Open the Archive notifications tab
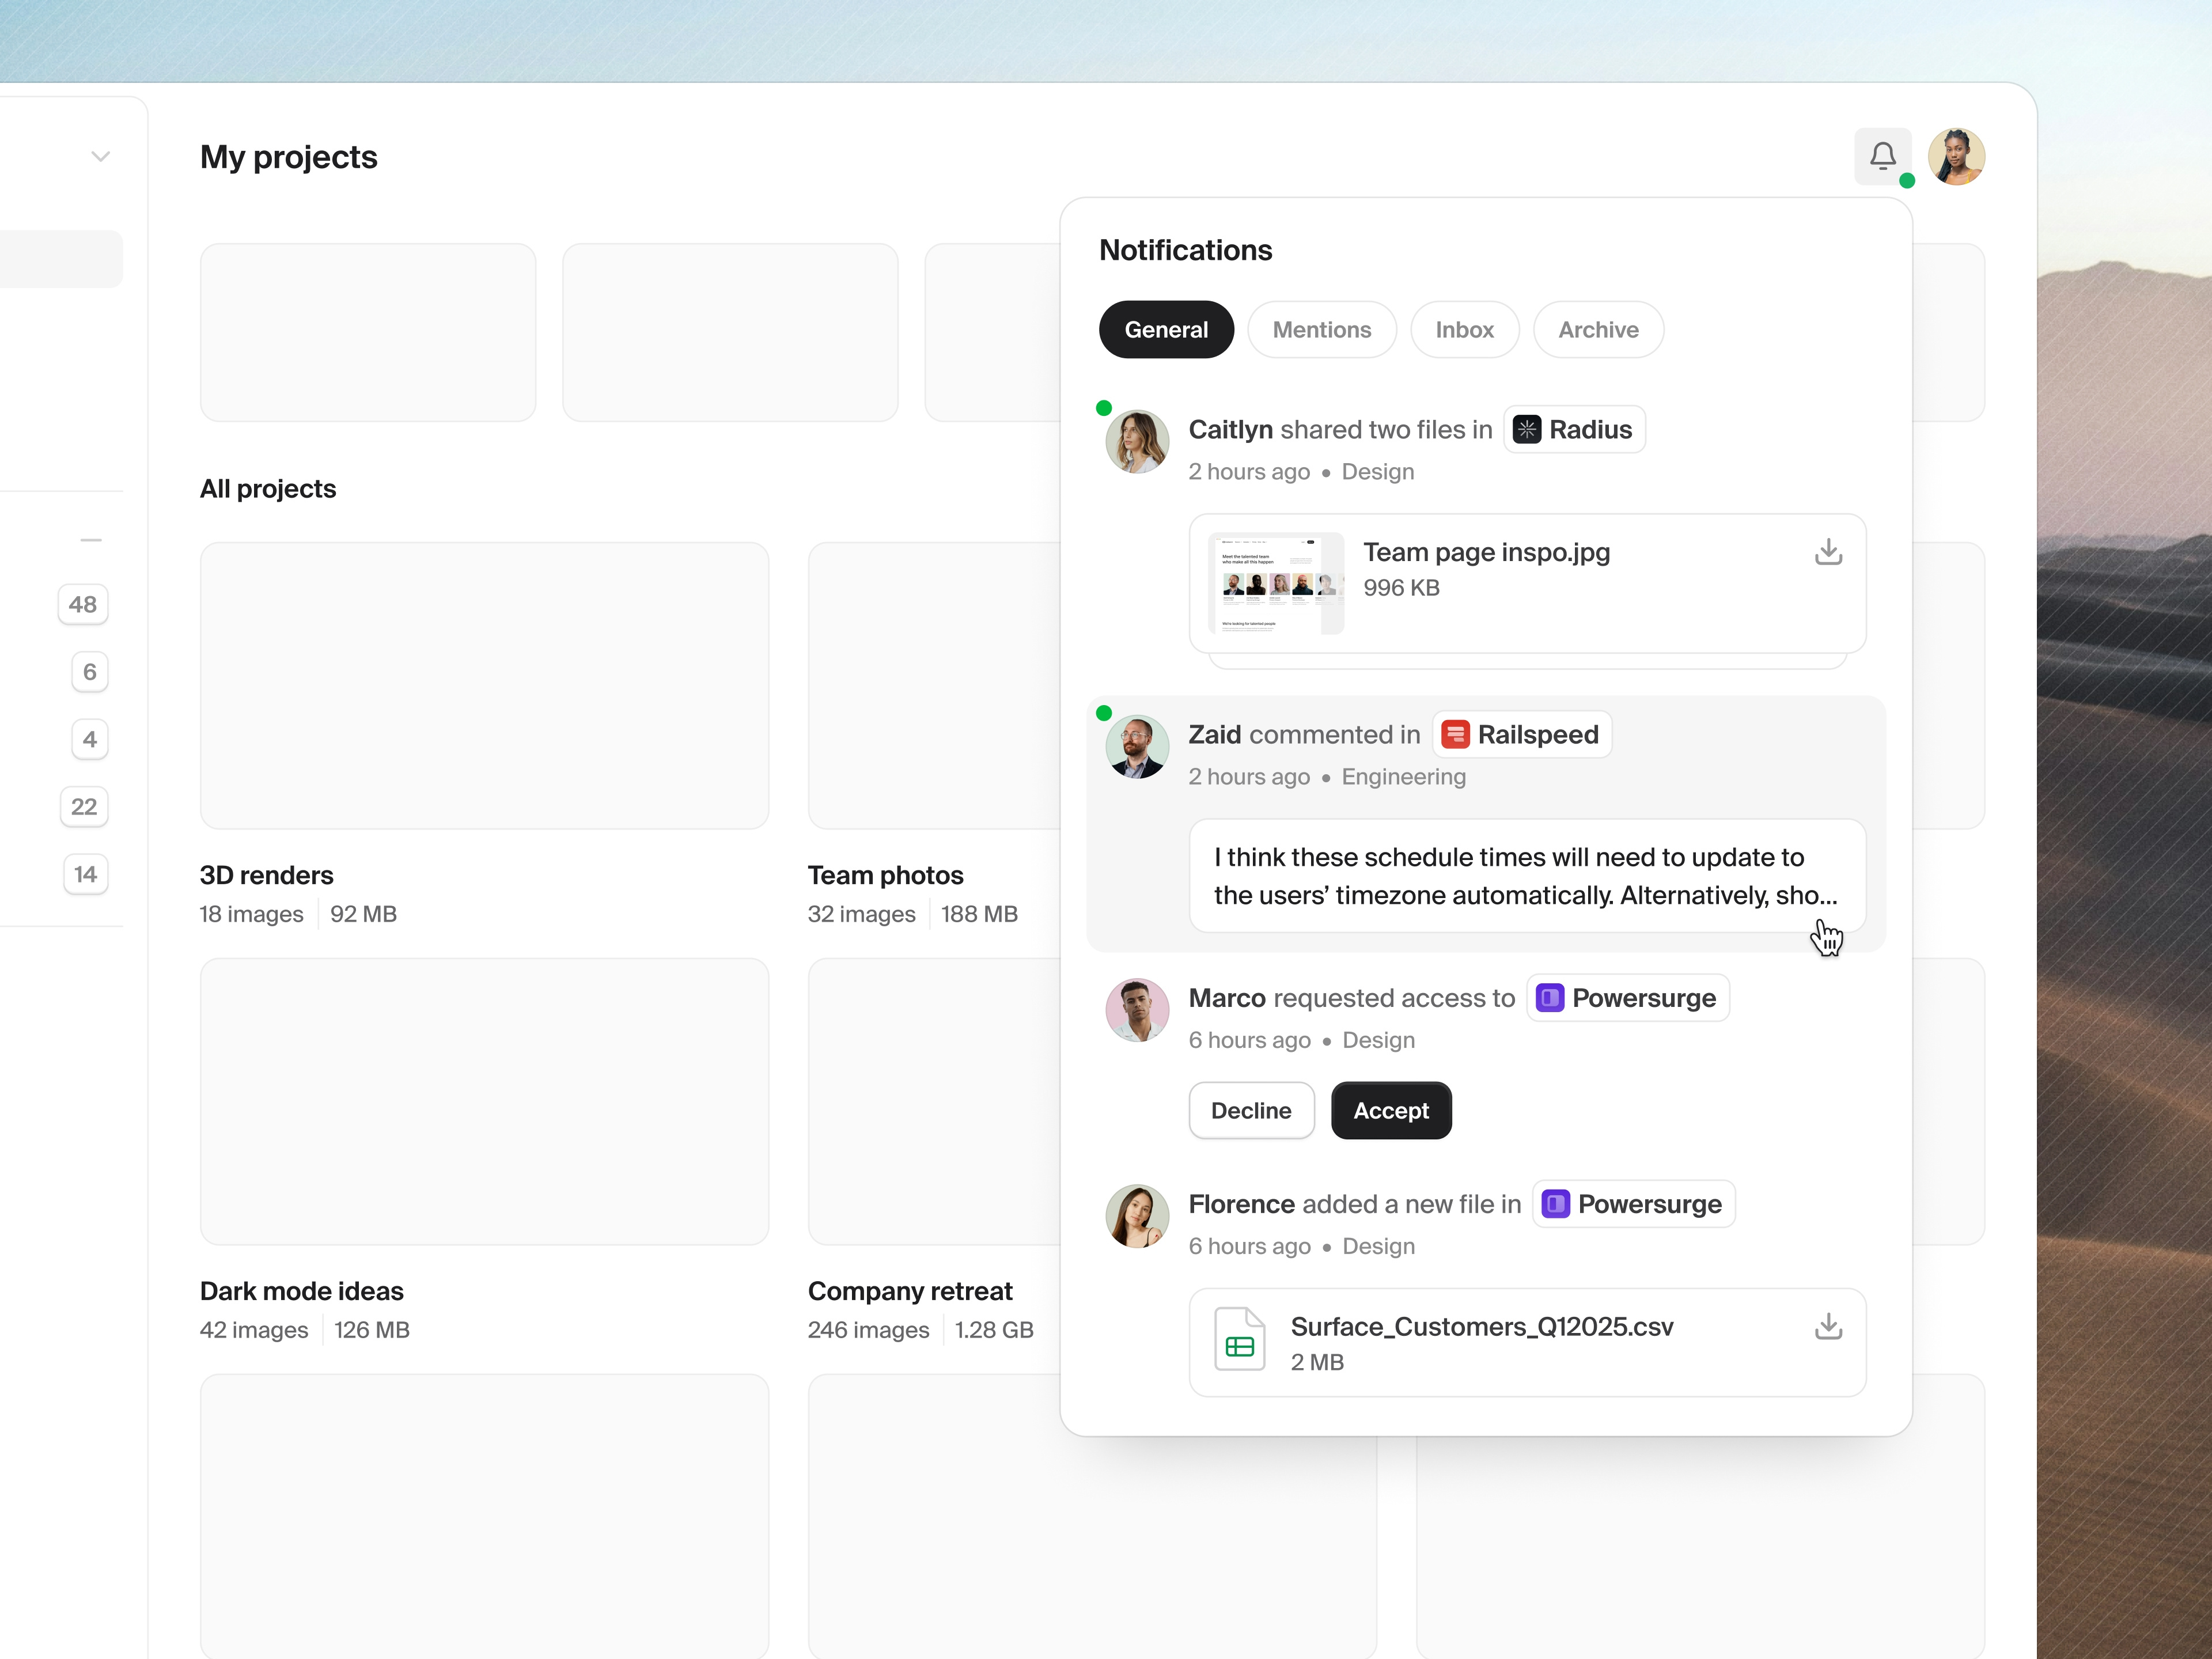The image size is (2212, 1659). [1597, 329]
